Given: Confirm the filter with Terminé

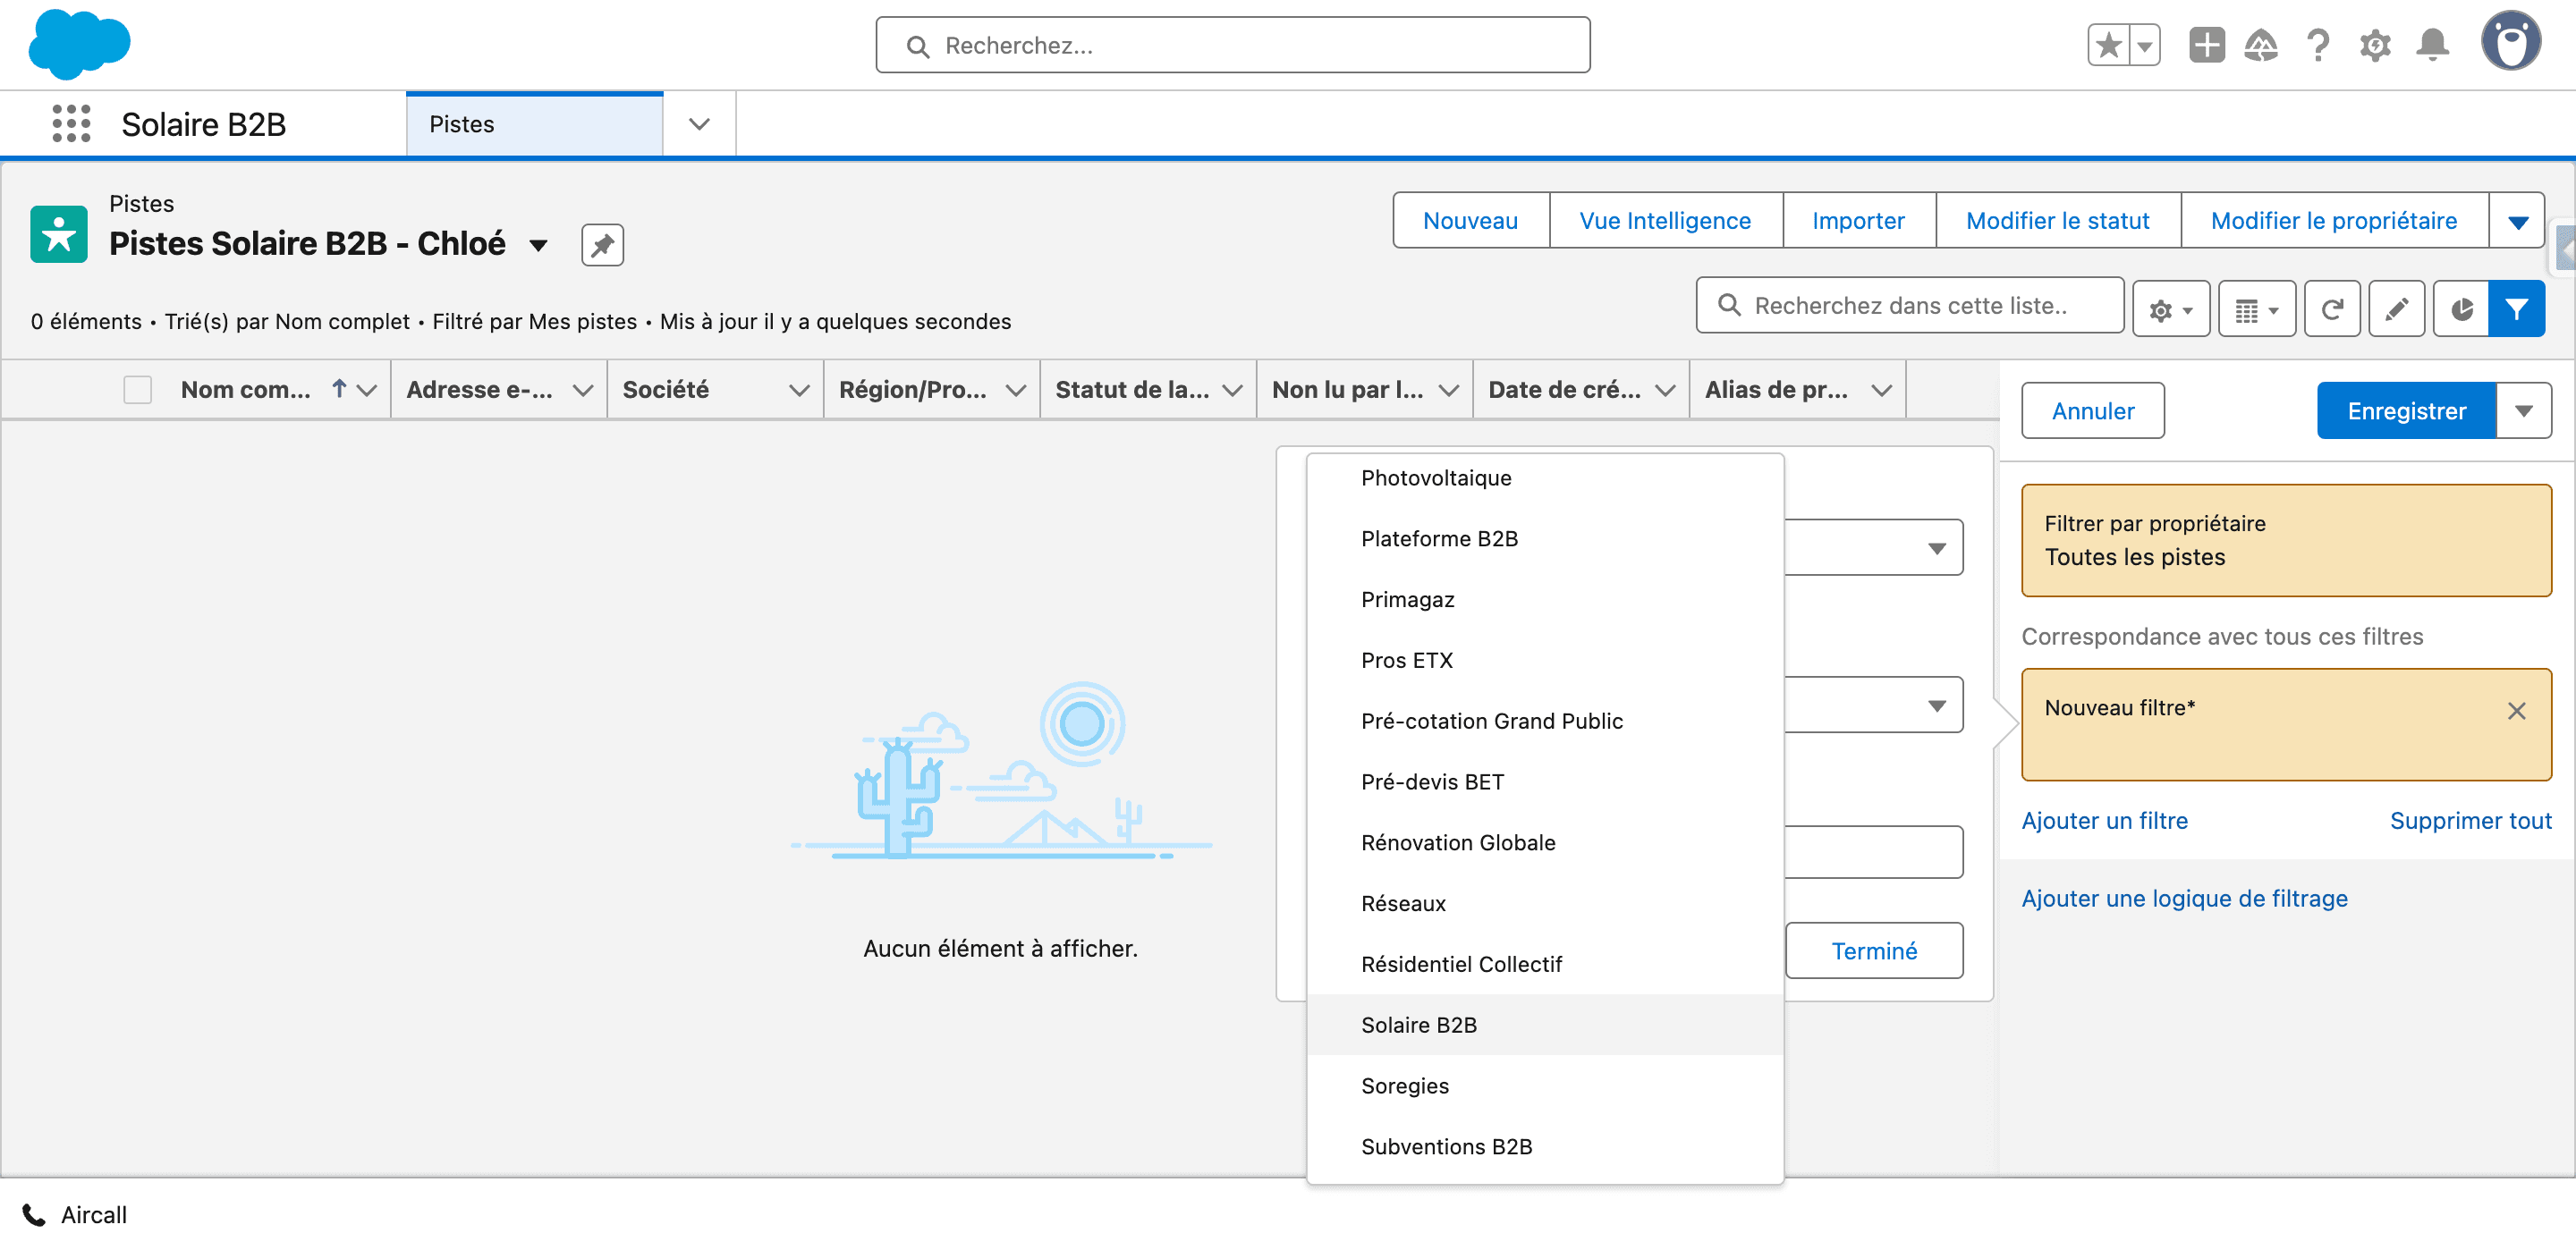Looking at the screenshot, I should 1874,951.
